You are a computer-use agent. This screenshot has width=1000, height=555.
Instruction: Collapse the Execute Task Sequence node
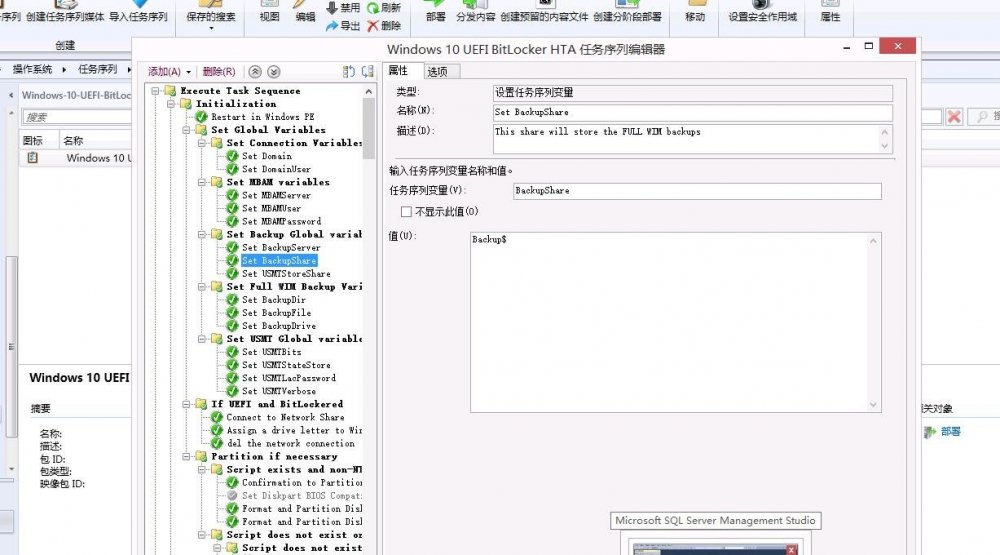tap(155, 91)
